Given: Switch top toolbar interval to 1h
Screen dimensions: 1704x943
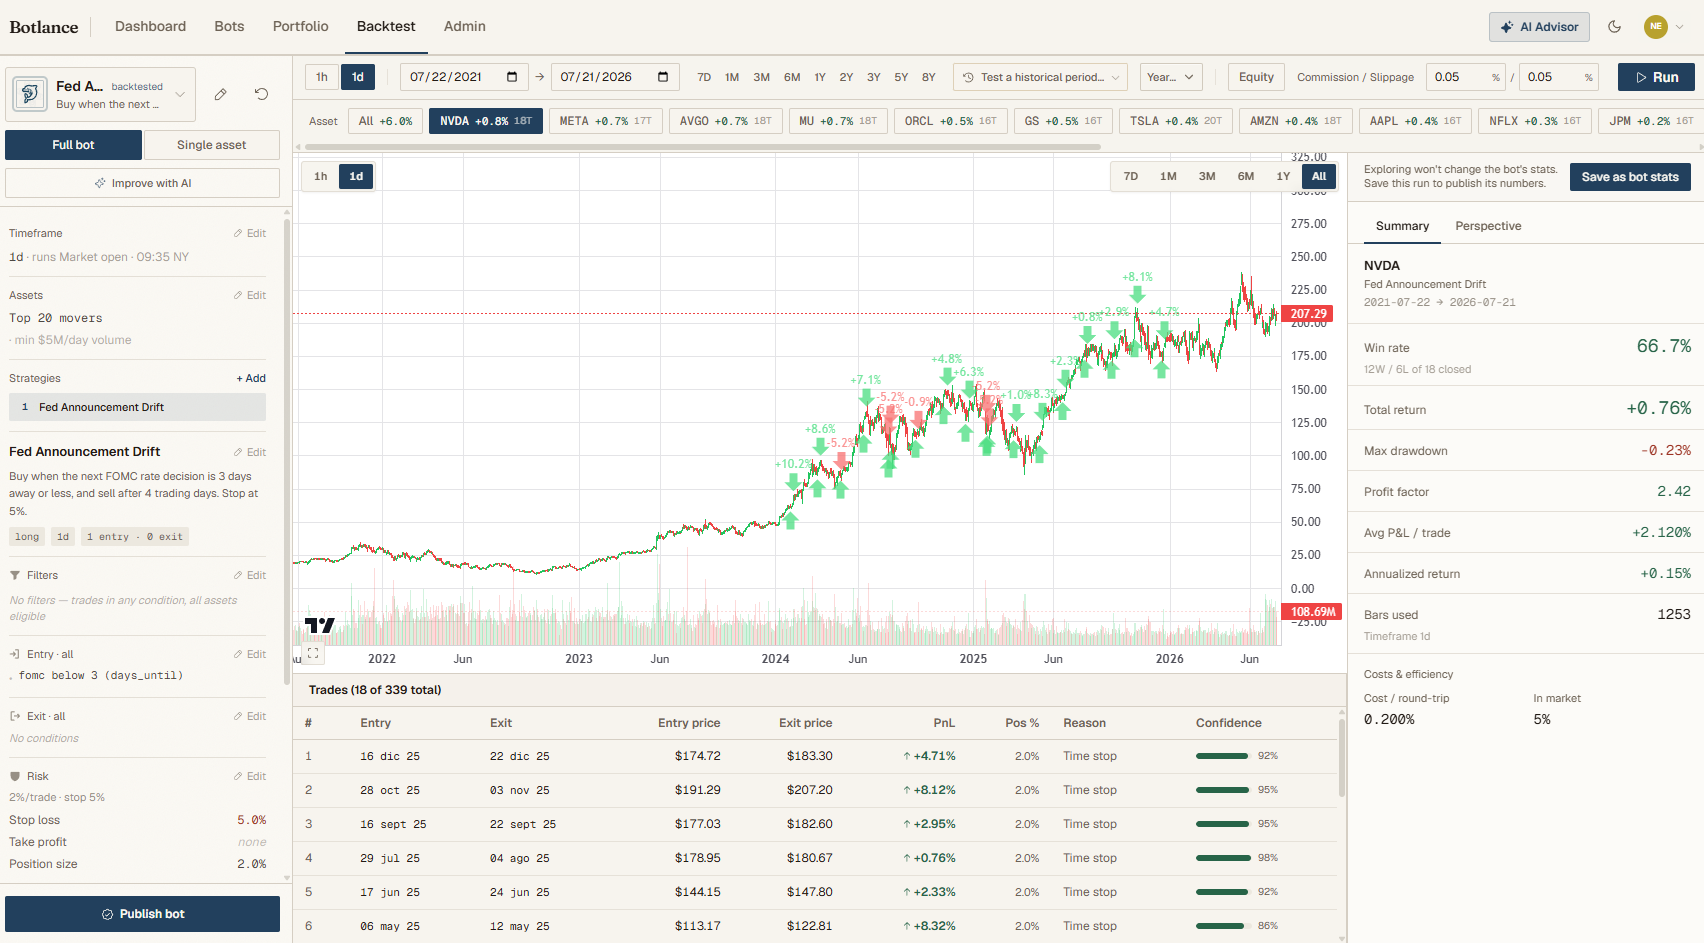Looking at the screenshot, I should 322,77.
